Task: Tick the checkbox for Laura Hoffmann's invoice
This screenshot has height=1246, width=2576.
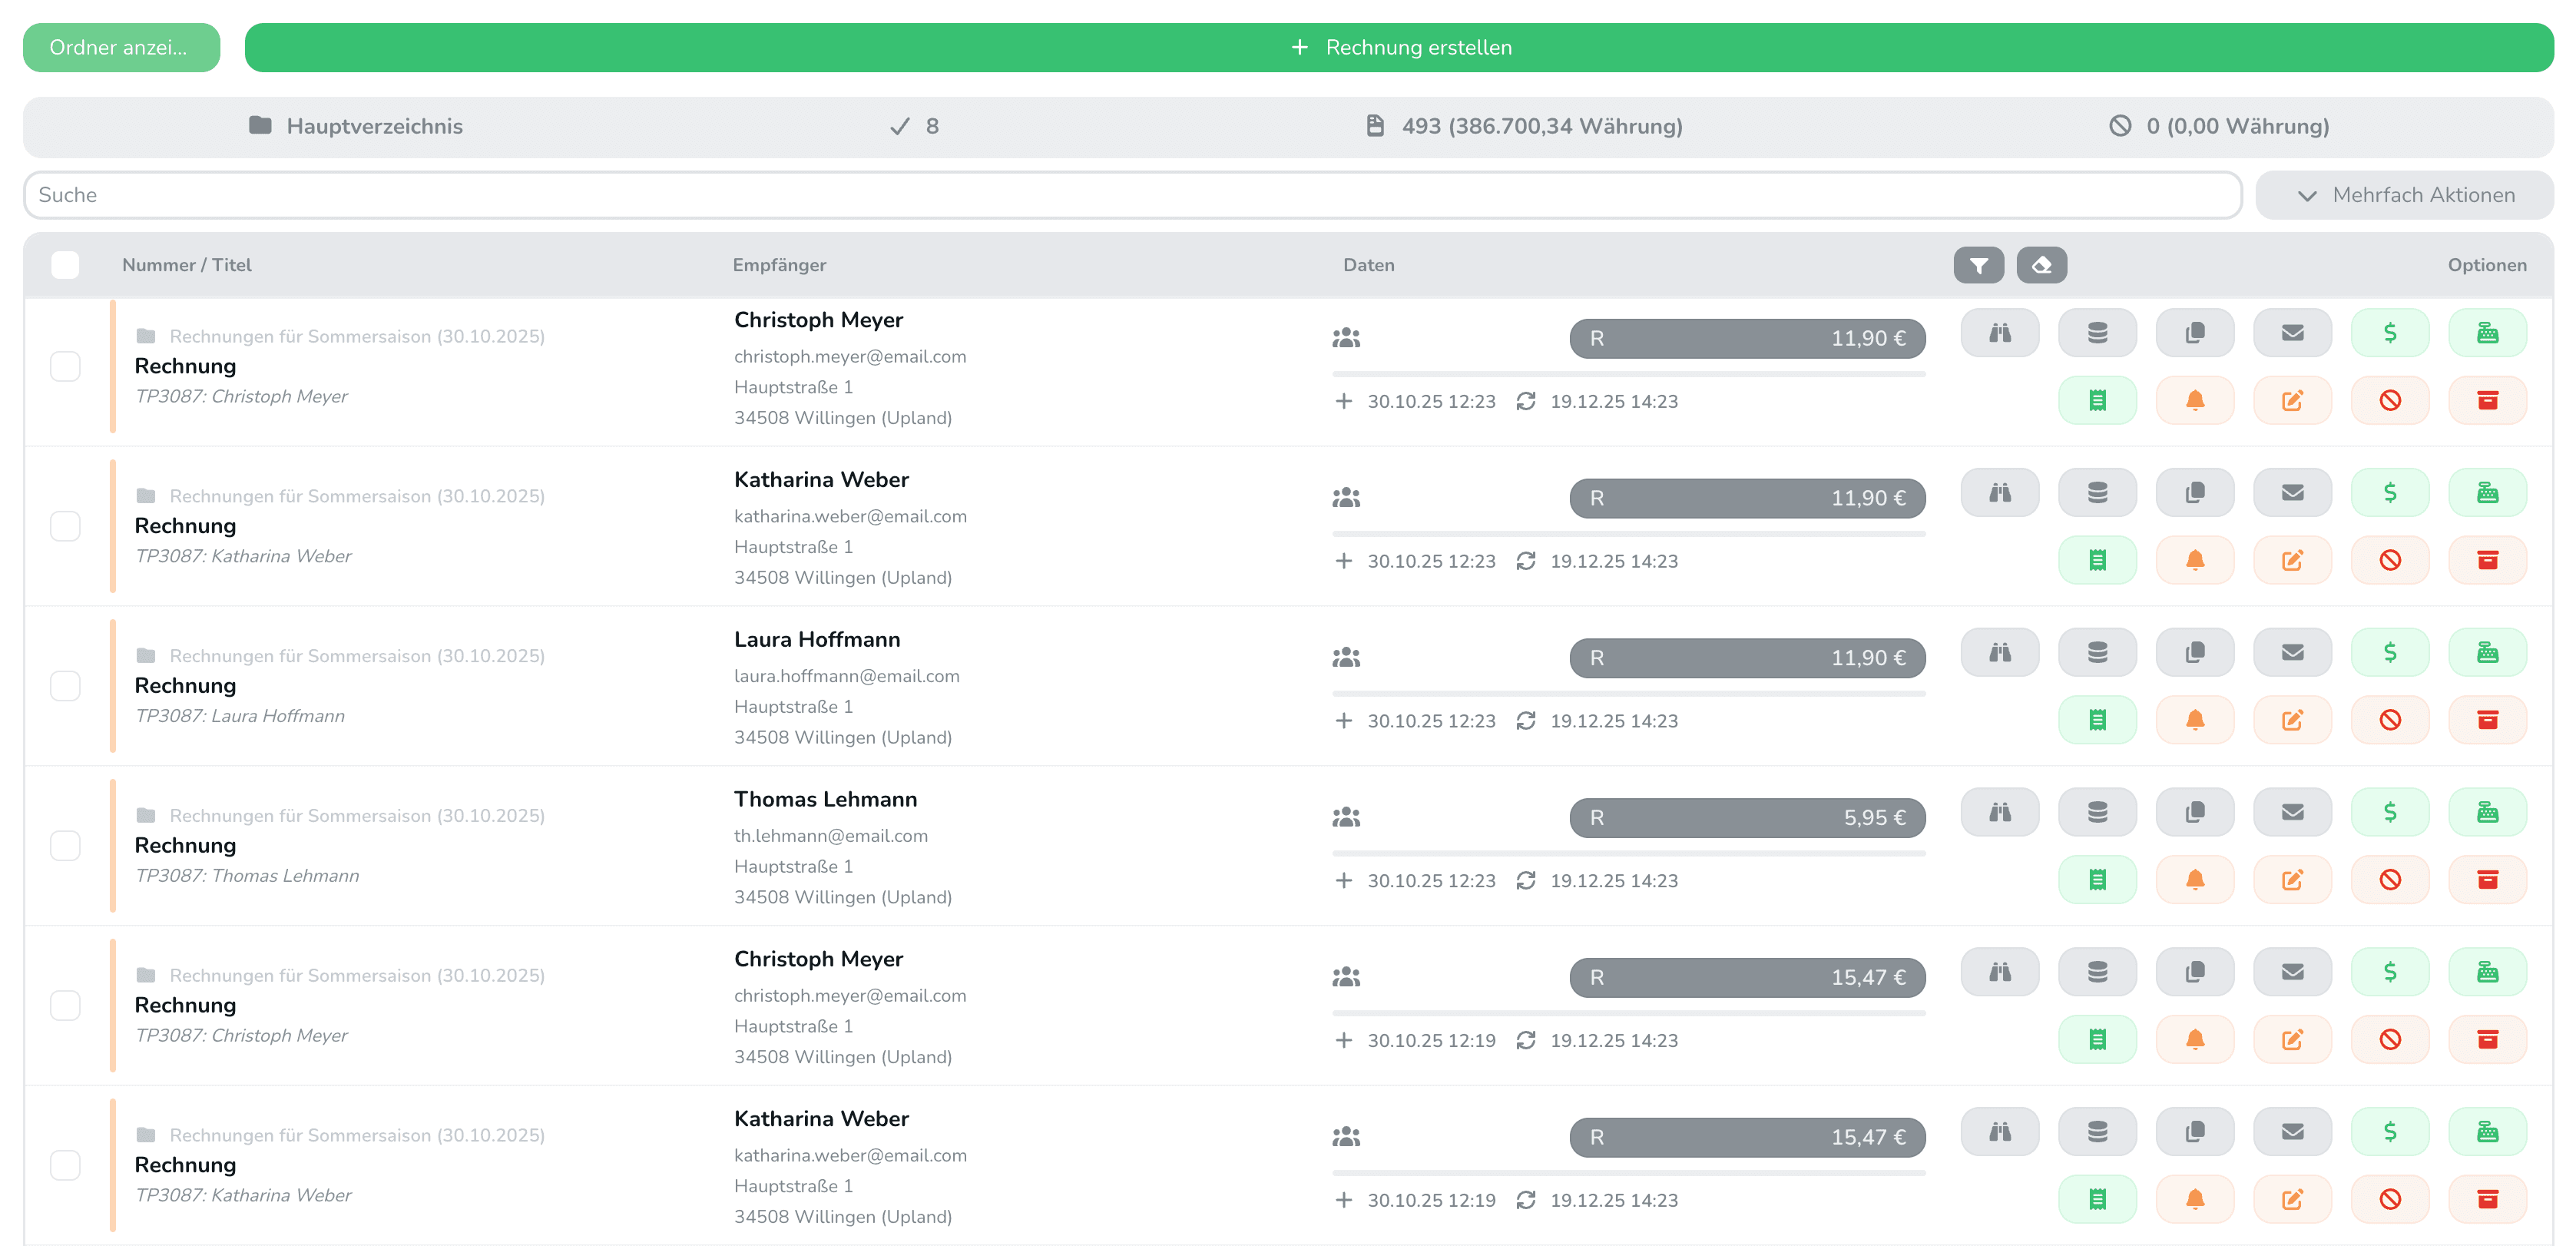Action: point(65,686)
